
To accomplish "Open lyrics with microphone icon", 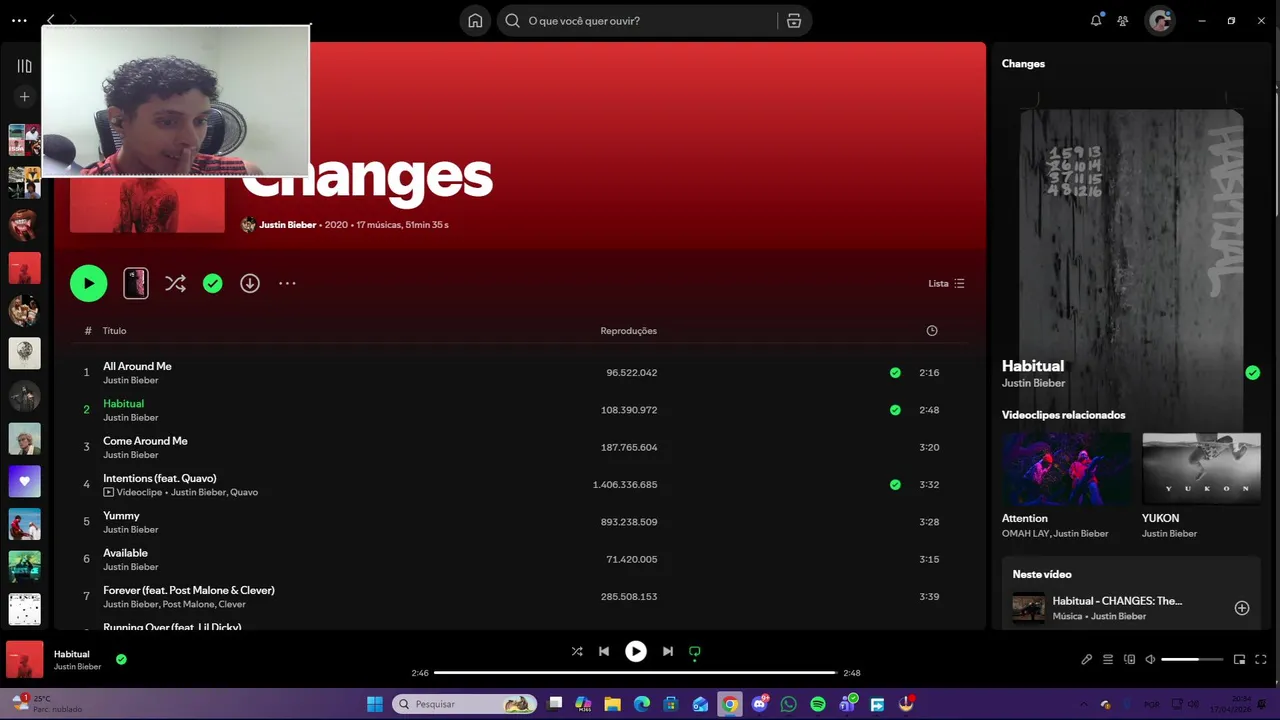I will point(1087,660).
